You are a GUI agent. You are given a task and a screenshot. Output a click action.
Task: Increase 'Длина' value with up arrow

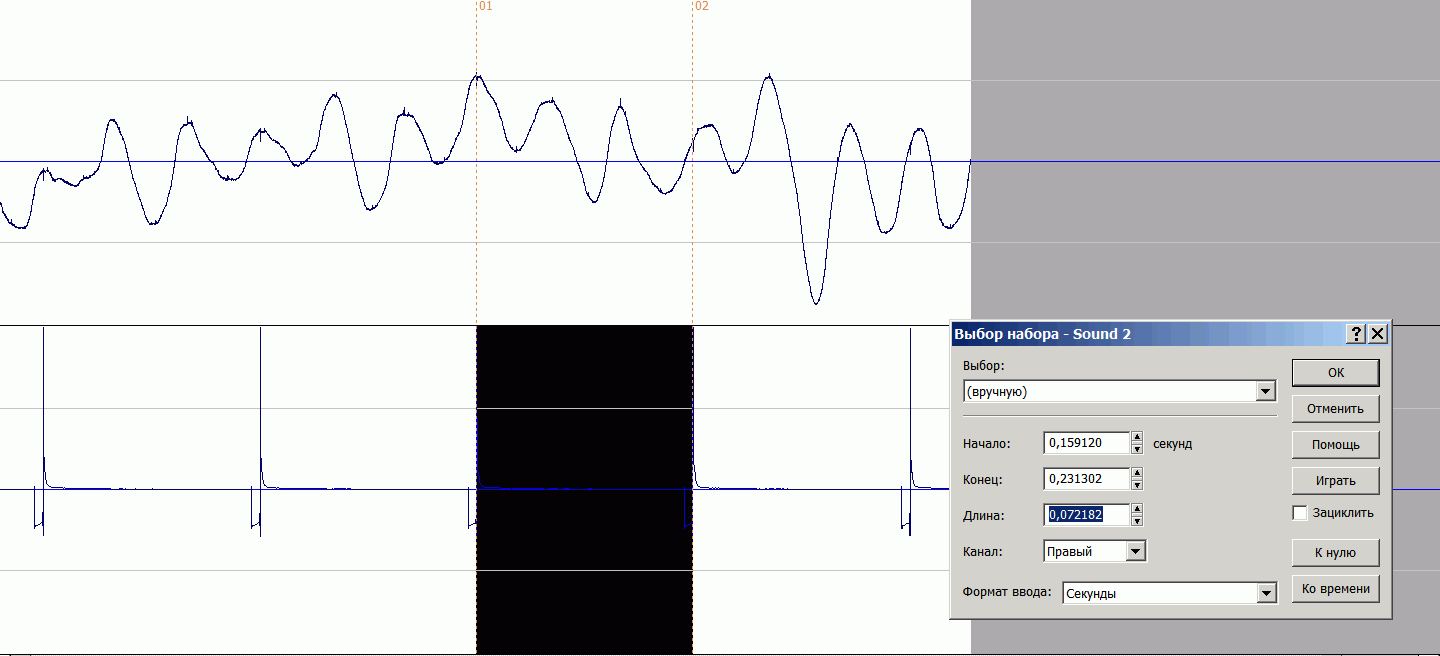click(1137, 509)
